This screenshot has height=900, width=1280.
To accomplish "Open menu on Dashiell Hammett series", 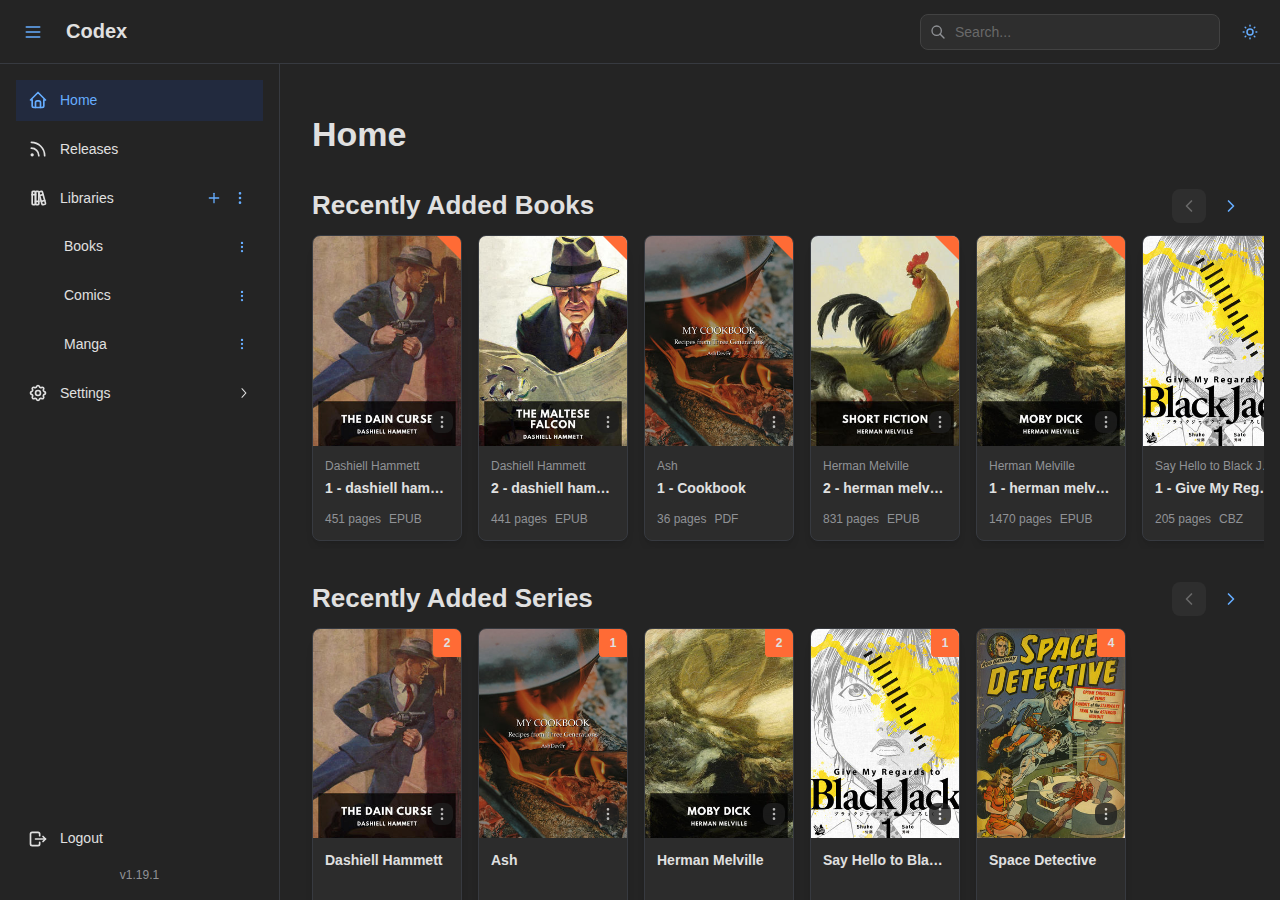I will coord(442,814).
